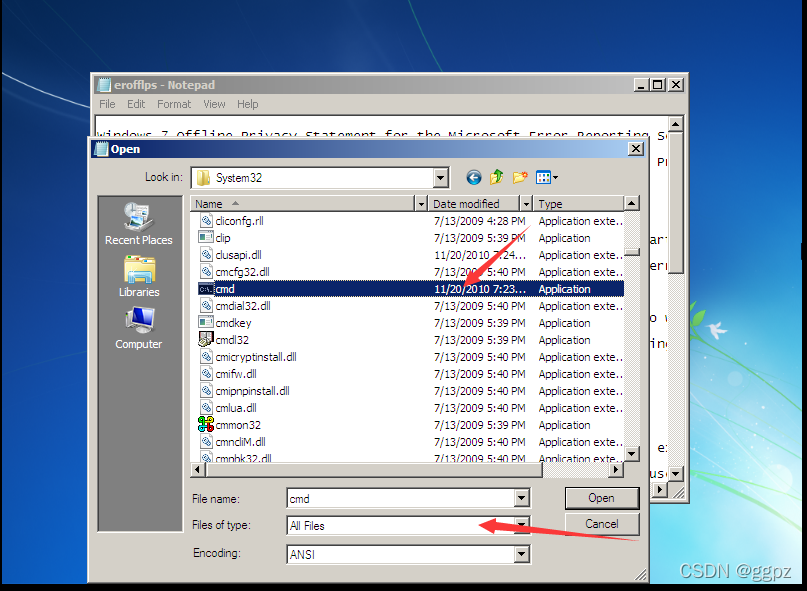Click the clip application icon

(x=206, y=237)
